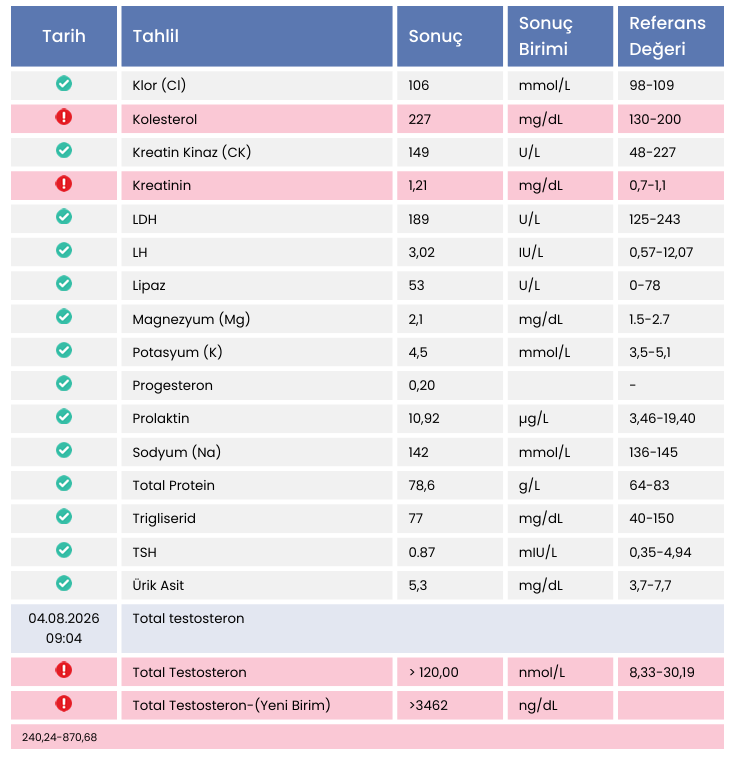
Task: Select the Potasyum (K) test name
Action: pos(177,352)
